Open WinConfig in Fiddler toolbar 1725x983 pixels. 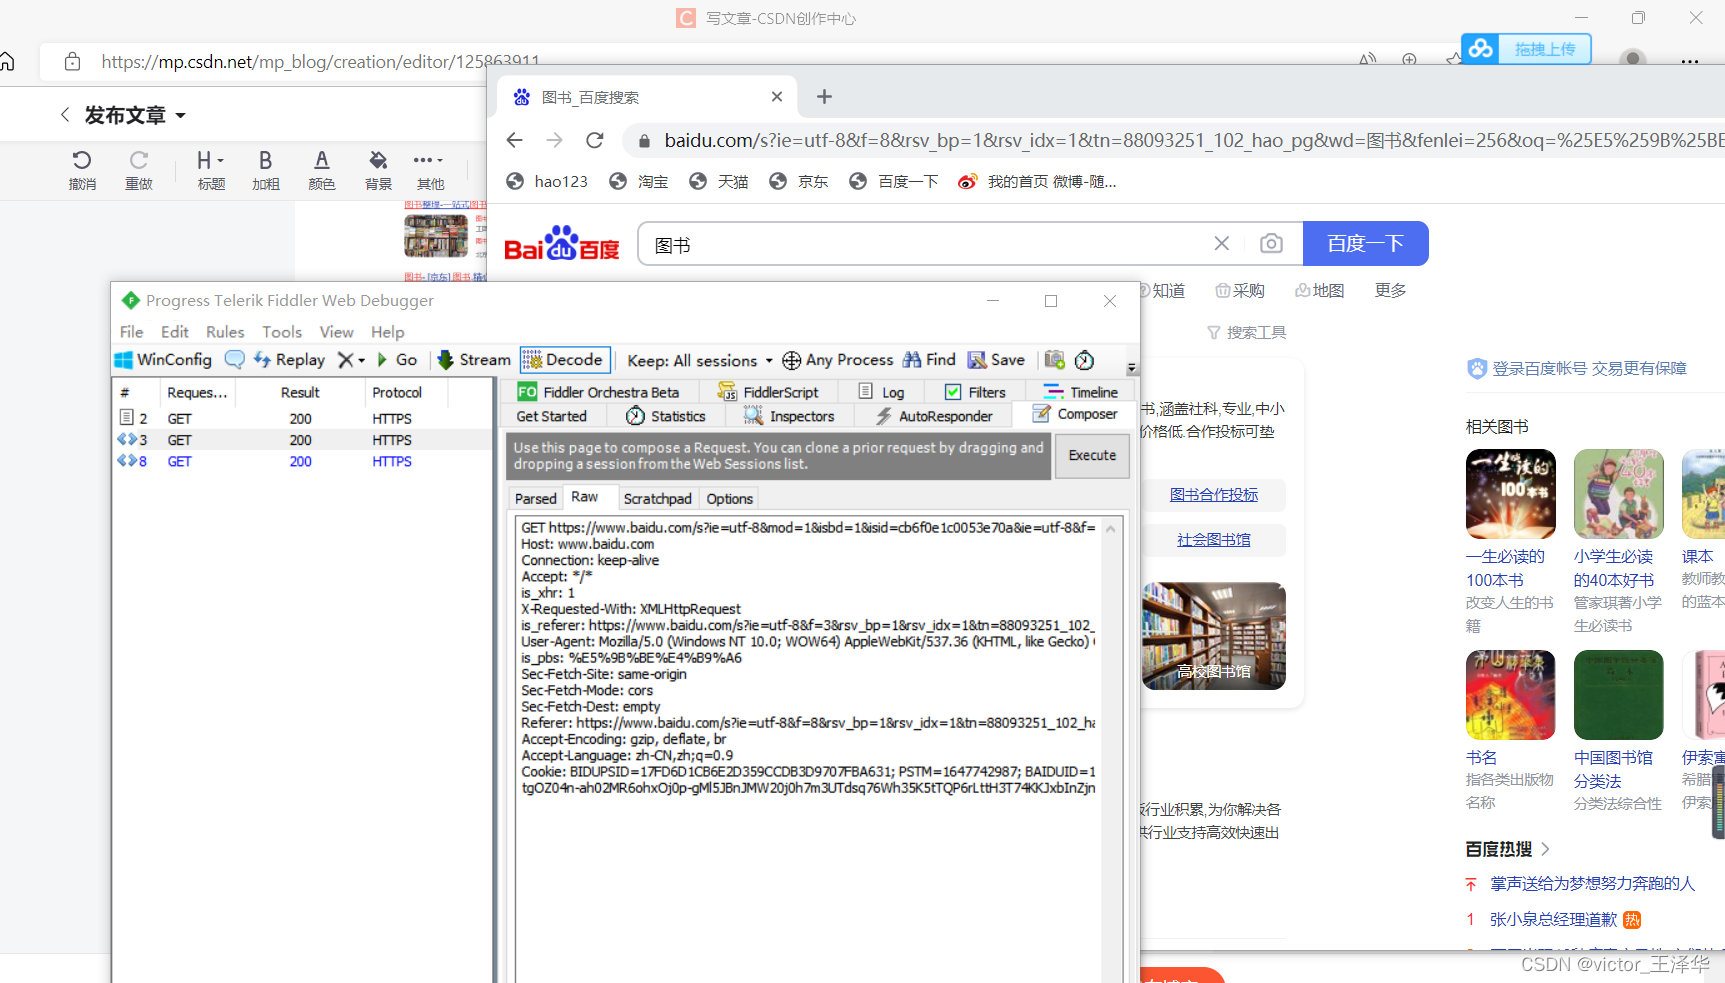point(163,360)
